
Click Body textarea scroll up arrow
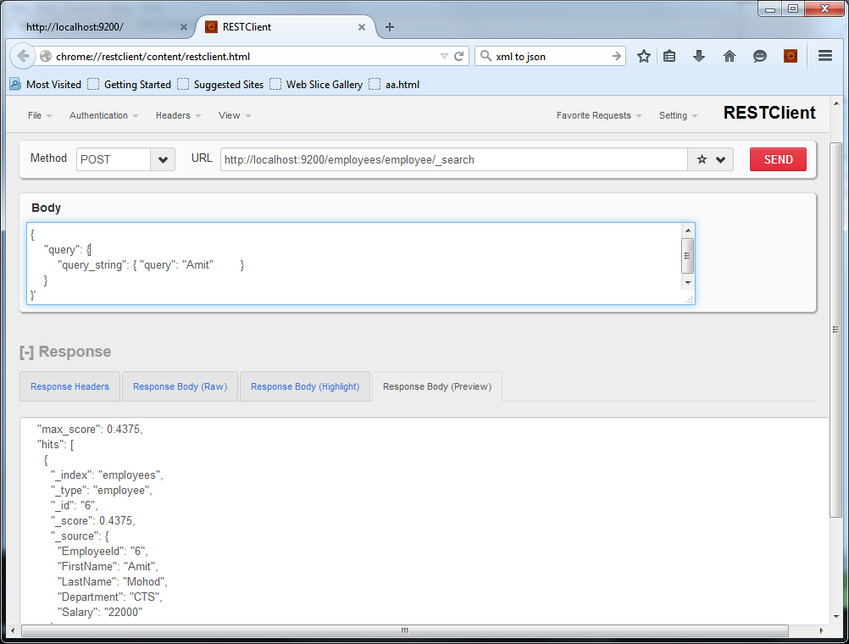point(688,230)
